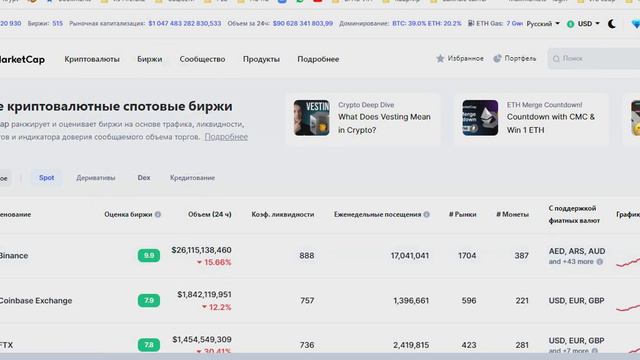Open the Подробнее menu
Image resolution: width=640 pixels, height=360 pixels.
(x=318, y=59)
